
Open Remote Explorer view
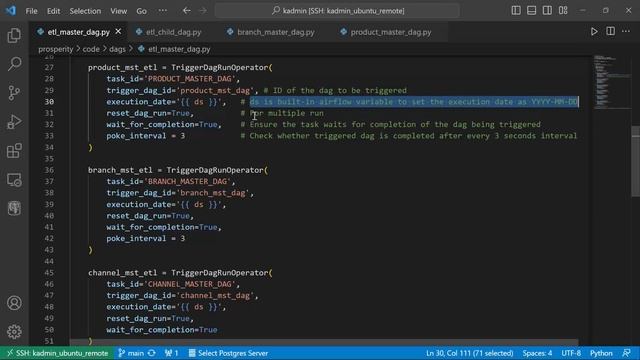tap(14, 180)
